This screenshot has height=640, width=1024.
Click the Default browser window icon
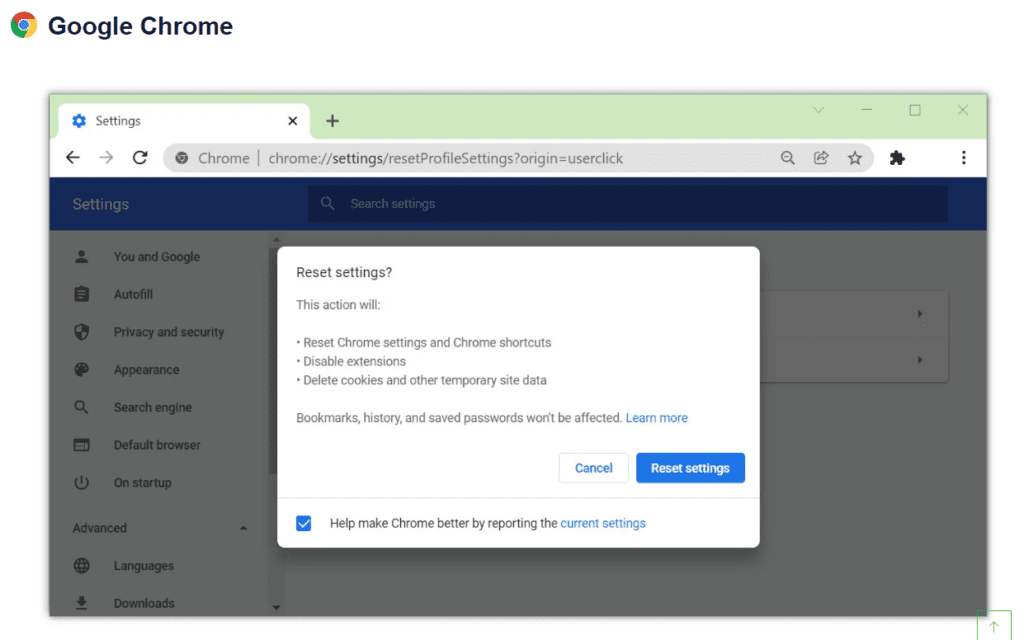click(82, 445)
